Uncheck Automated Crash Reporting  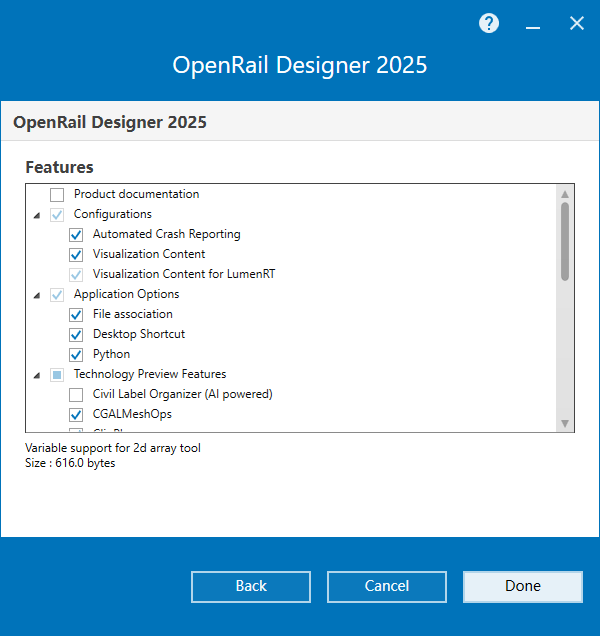tap(76, 234)
